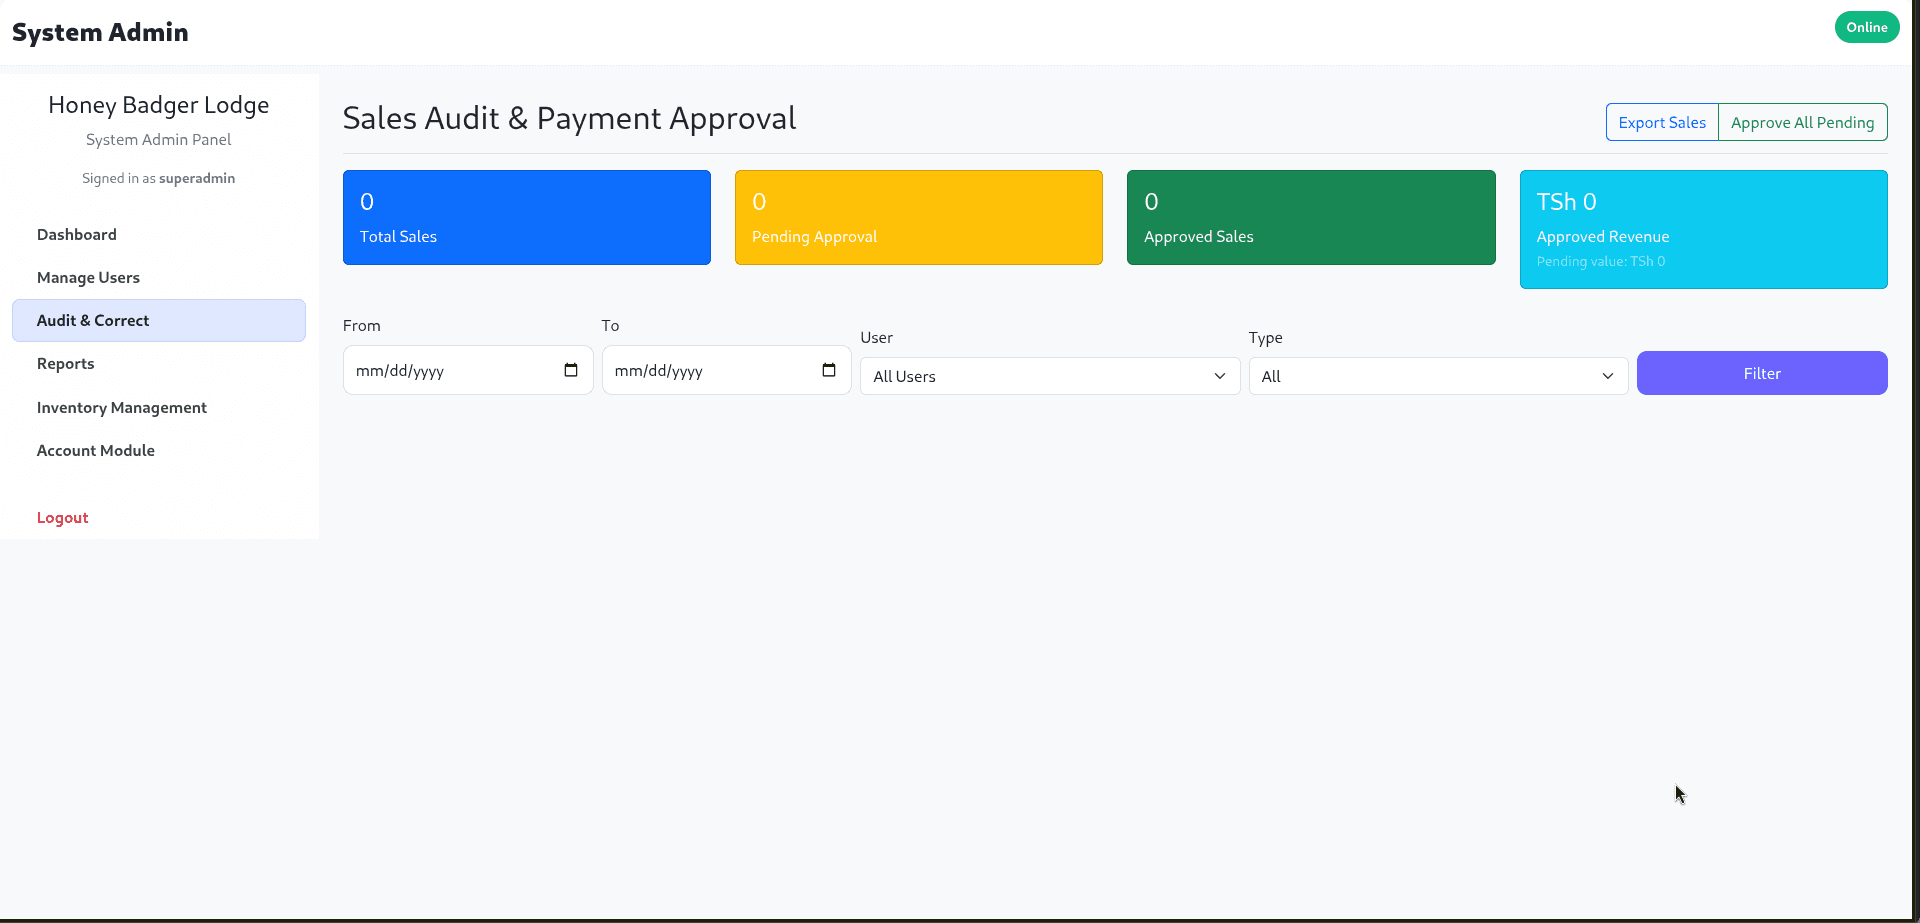Click the red Logout link

pyautogui.click(x=63, y=517)
